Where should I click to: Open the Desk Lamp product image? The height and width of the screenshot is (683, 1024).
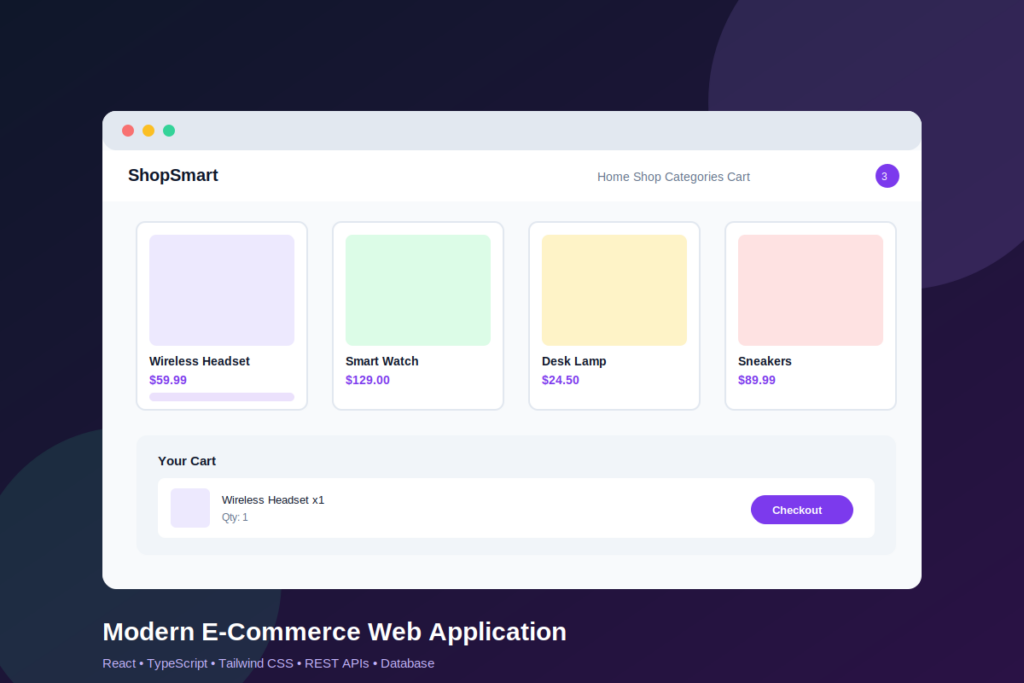click(614, 290)
